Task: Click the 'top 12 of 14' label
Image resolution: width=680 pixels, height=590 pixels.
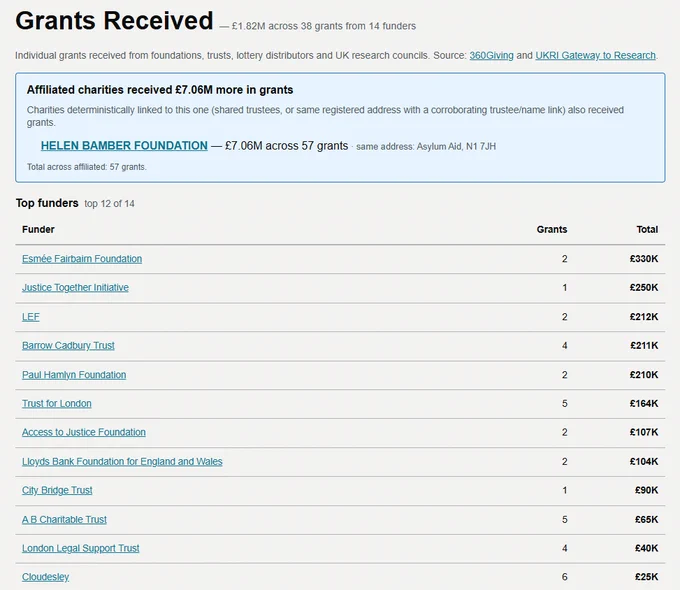Action: pos(109,204)
